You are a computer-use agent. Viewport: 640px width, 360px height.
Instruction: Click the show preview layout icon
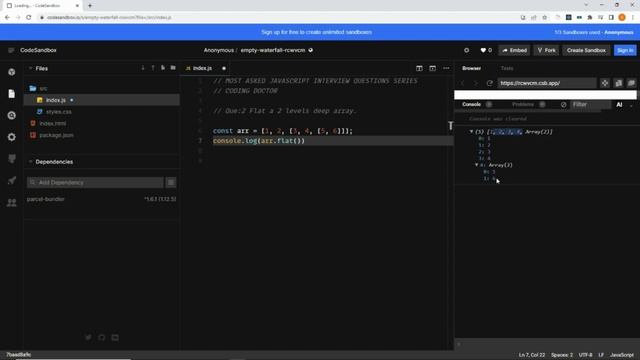pyautogui.click(x=433, y=68)
